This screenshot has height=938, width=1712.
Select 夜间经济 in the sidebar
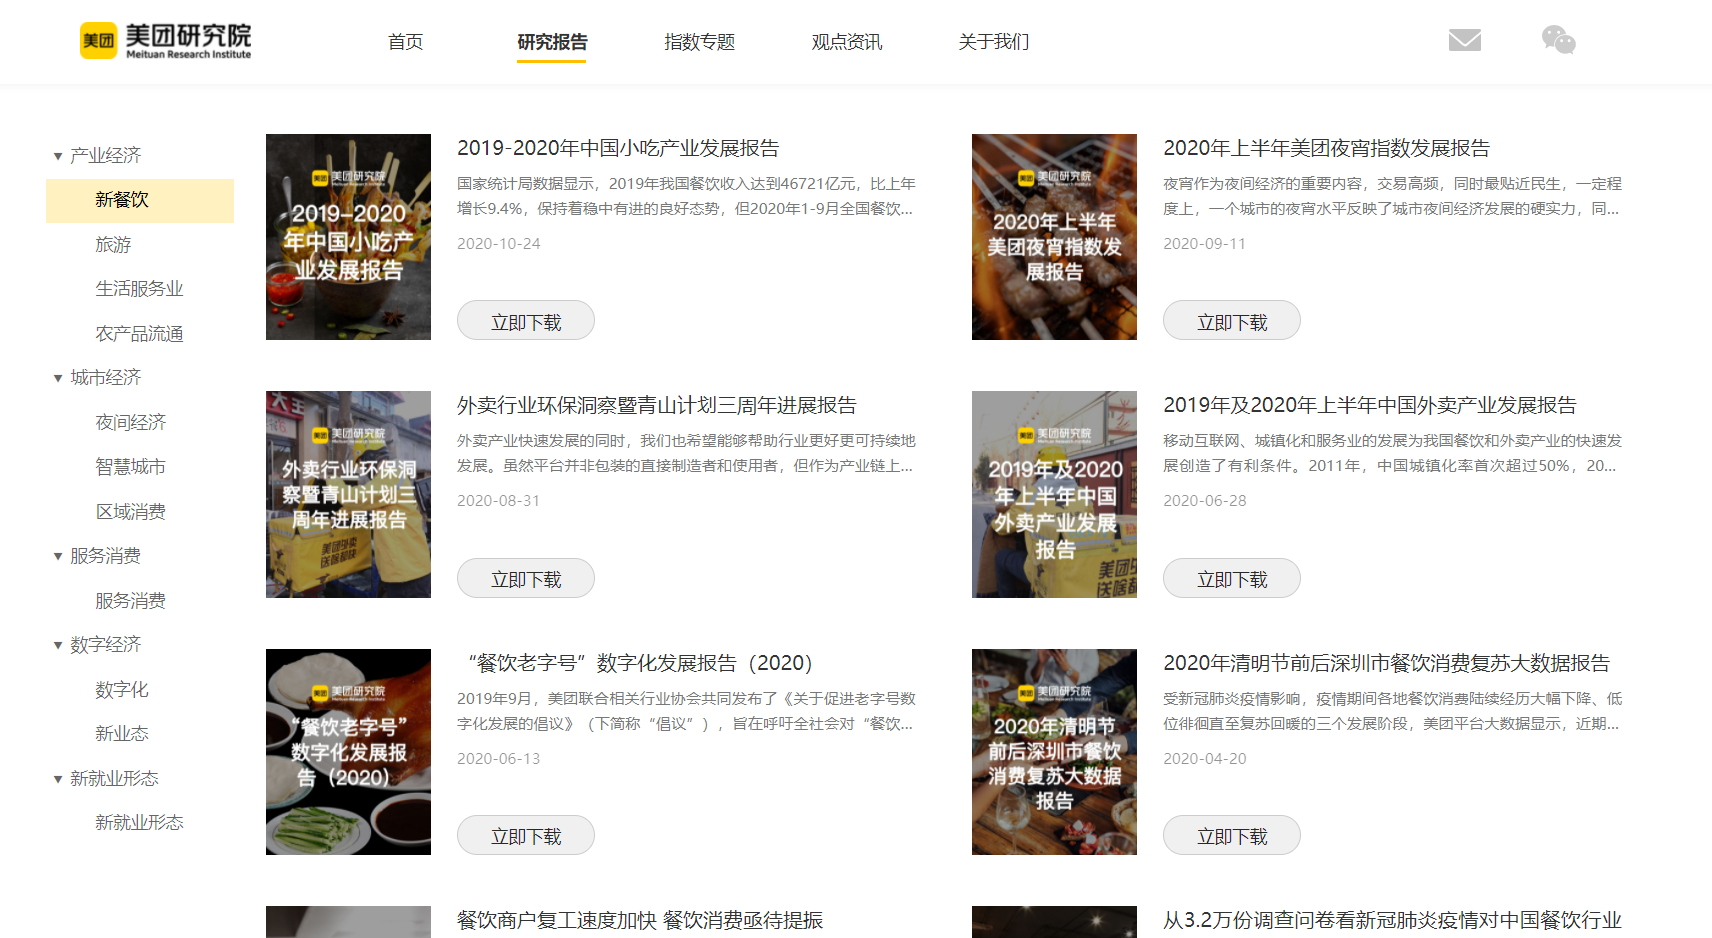pos(130,423)
